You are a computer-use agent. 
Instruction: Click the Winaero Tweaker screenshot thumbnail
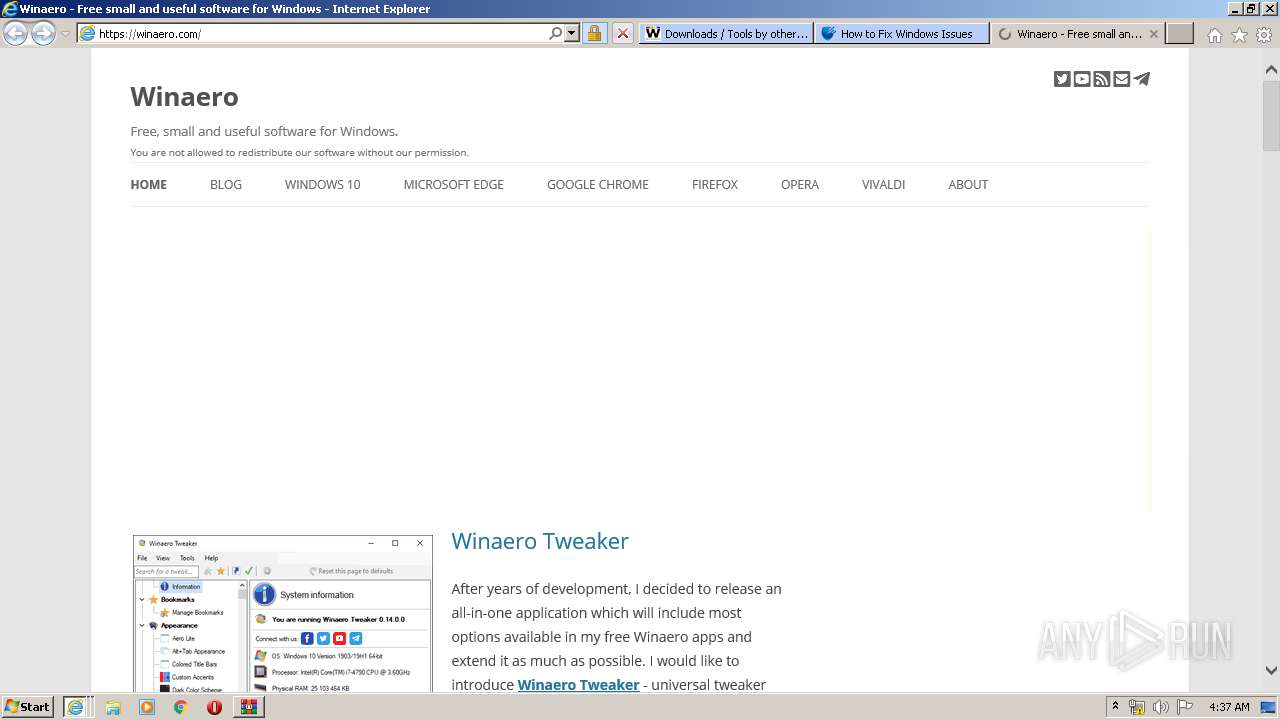point(283,613)
